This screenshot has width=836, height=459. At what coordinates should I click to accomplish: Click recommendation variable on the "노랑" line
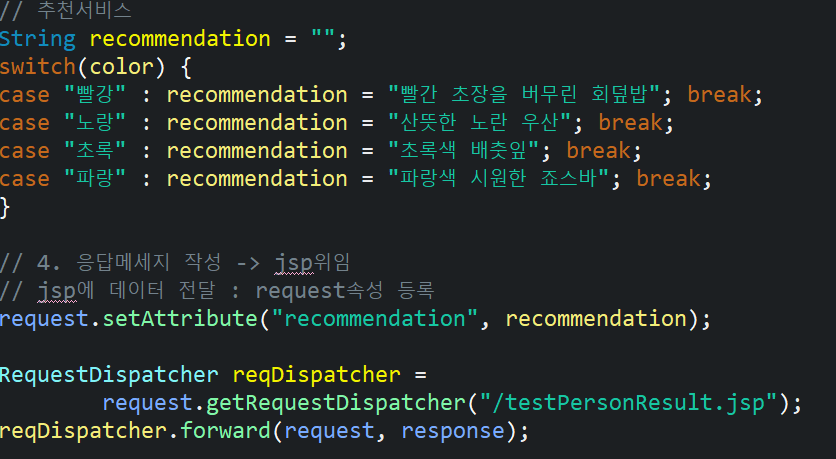click(x=257, y=123)
